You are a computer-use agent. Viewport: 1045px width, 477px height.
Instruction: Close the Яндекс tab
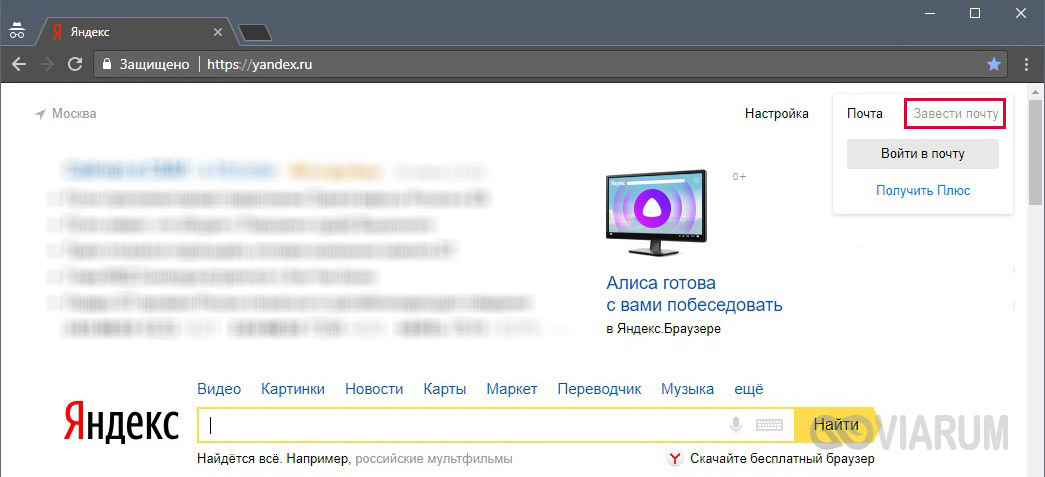[x=218, y=32]
